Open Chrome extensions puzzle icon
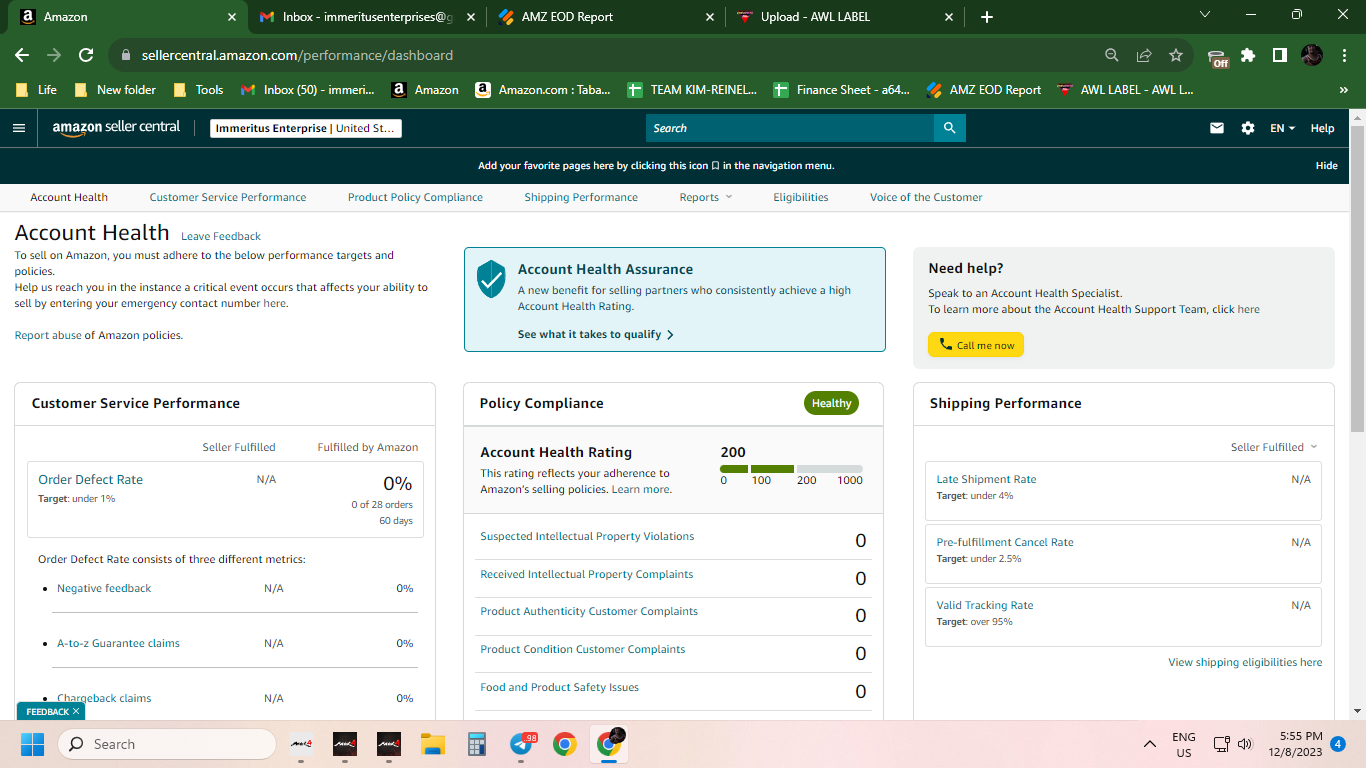 point(1248,55)
